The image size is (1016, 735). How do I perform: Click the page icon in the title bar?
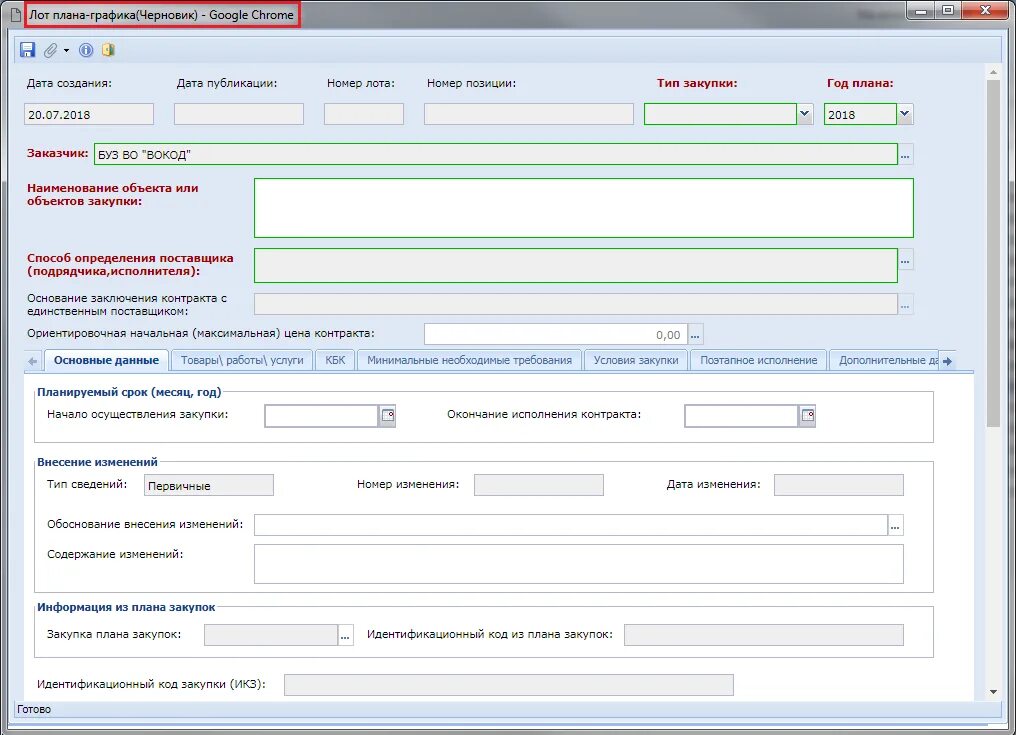tap(17, 14)
